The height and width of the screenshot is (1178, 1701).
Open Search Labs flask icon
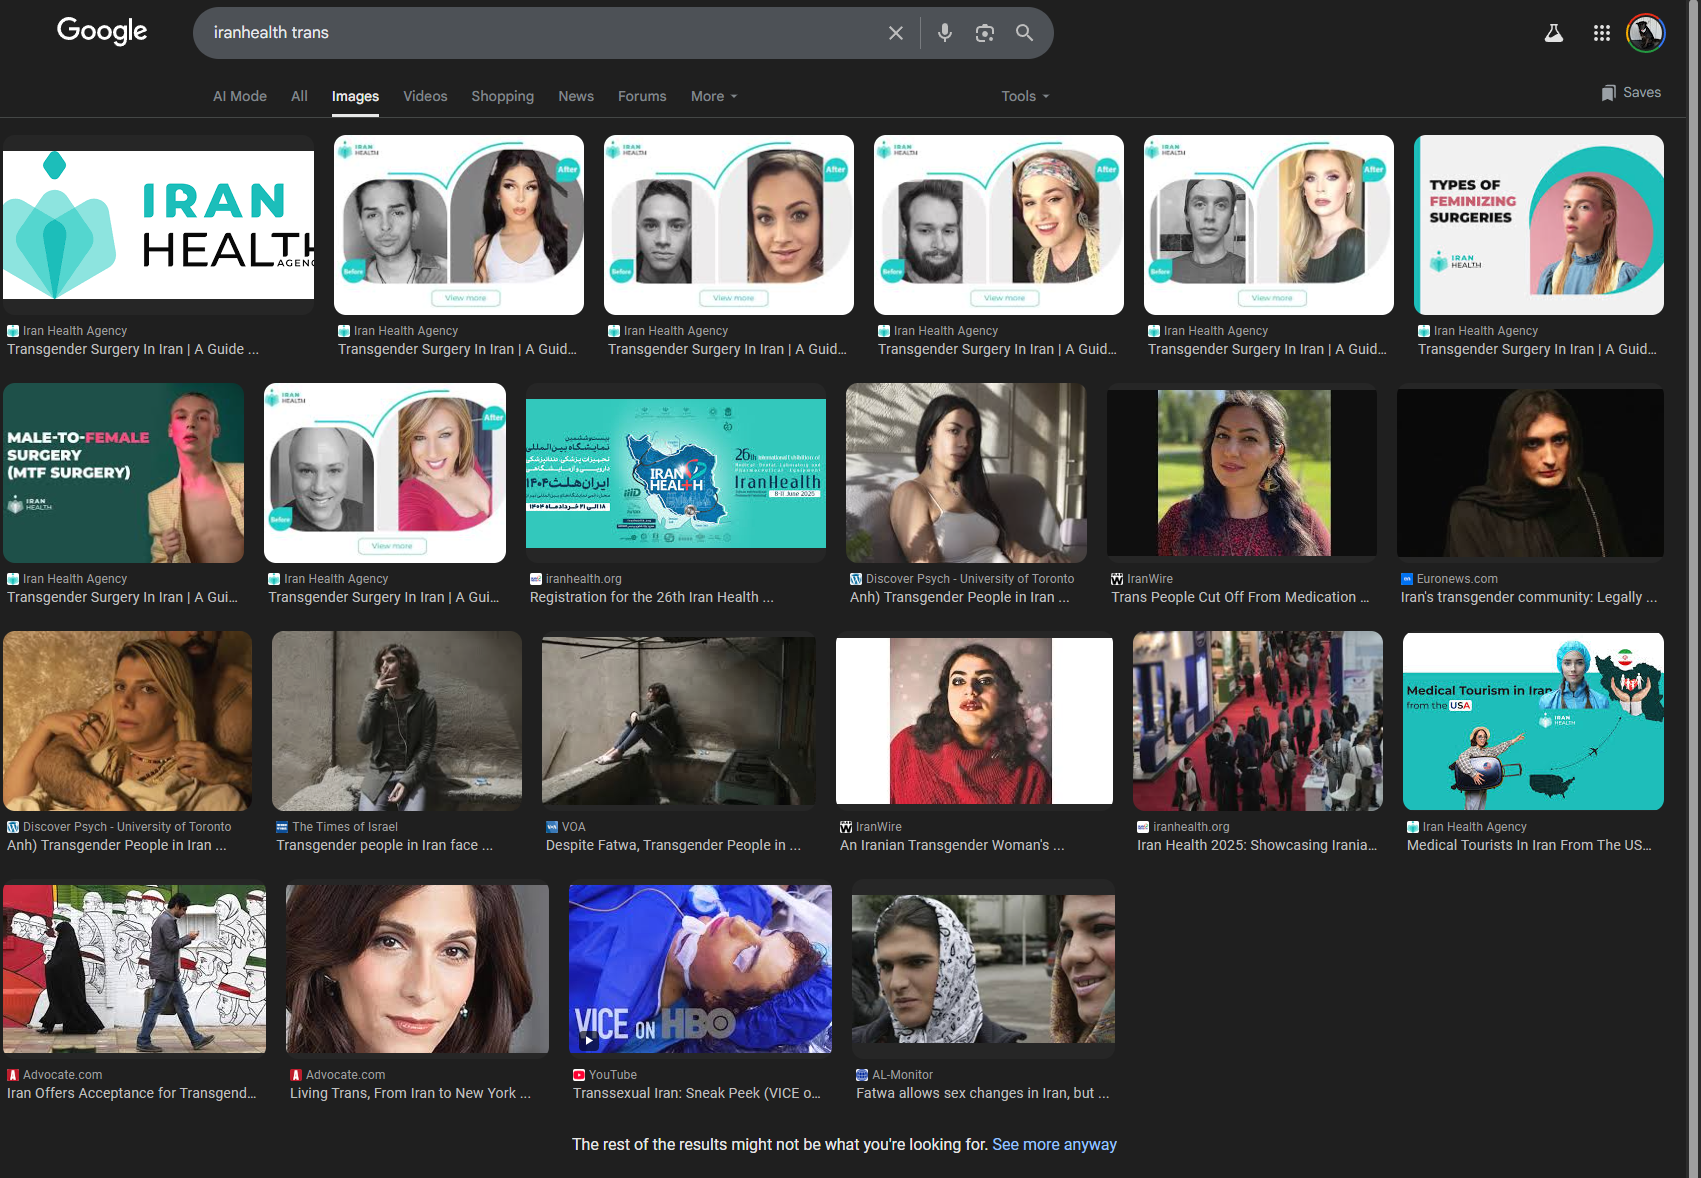[1554, 33]
